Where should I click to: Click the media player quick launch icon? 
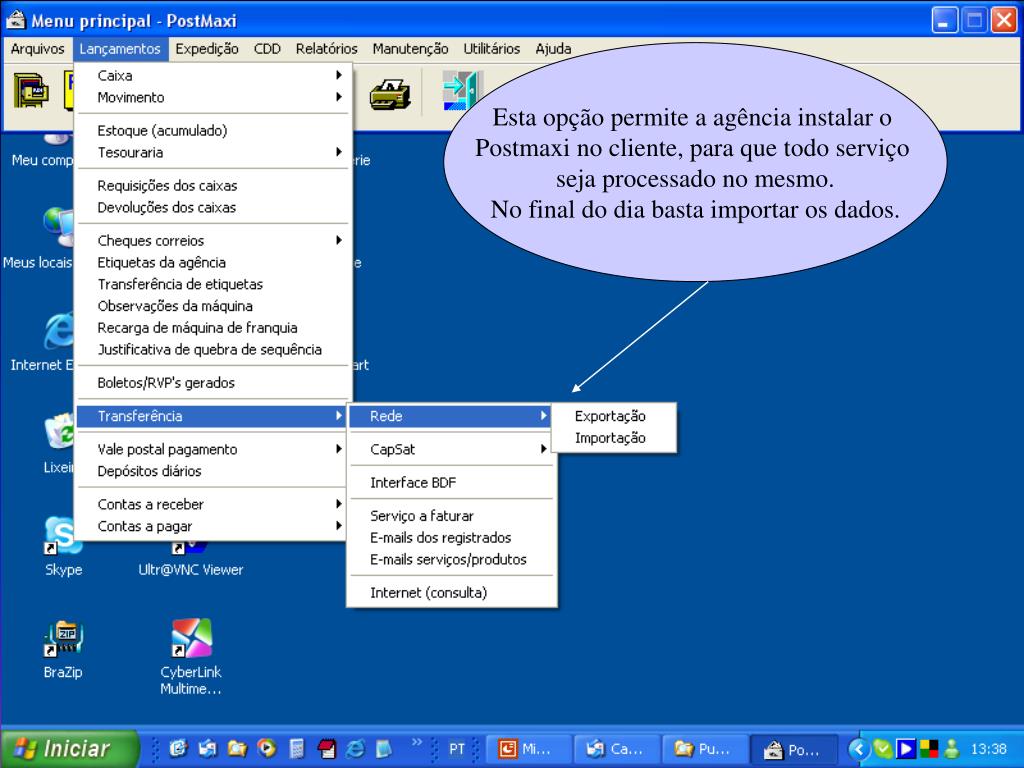[x=266, y=748]
